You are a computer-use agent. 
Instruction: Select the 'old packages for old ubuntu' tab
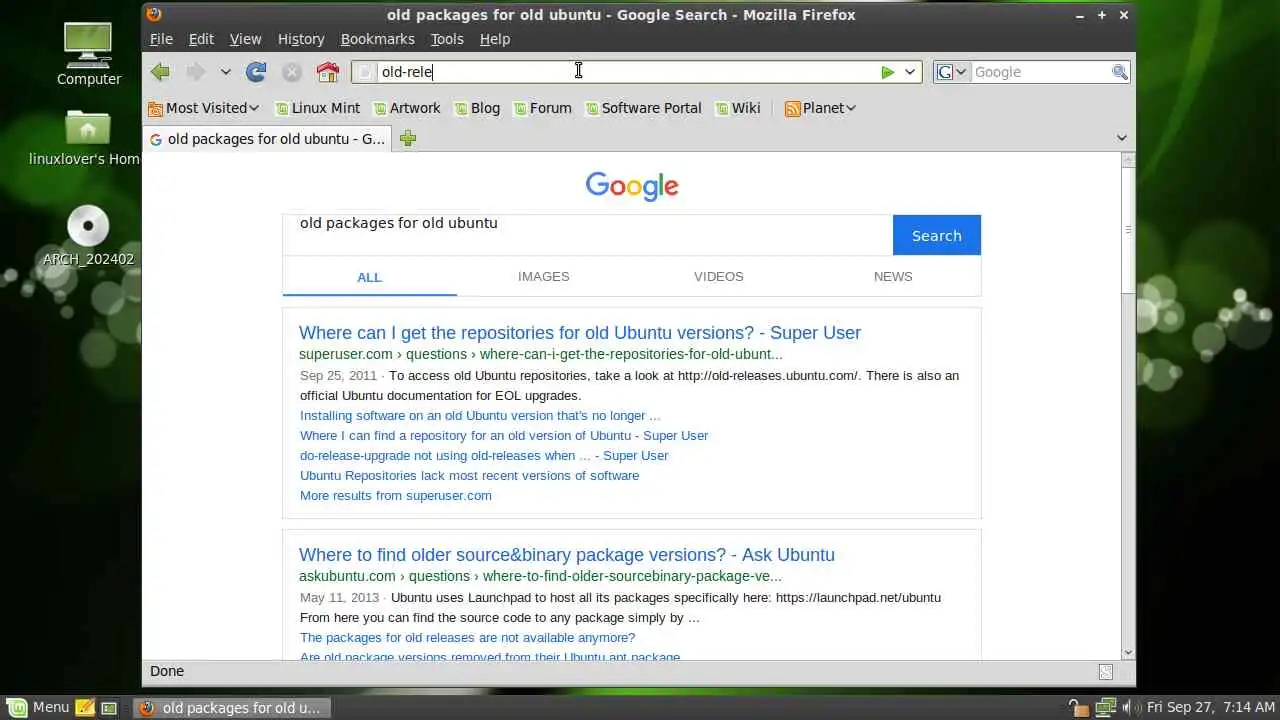point(267,139)
